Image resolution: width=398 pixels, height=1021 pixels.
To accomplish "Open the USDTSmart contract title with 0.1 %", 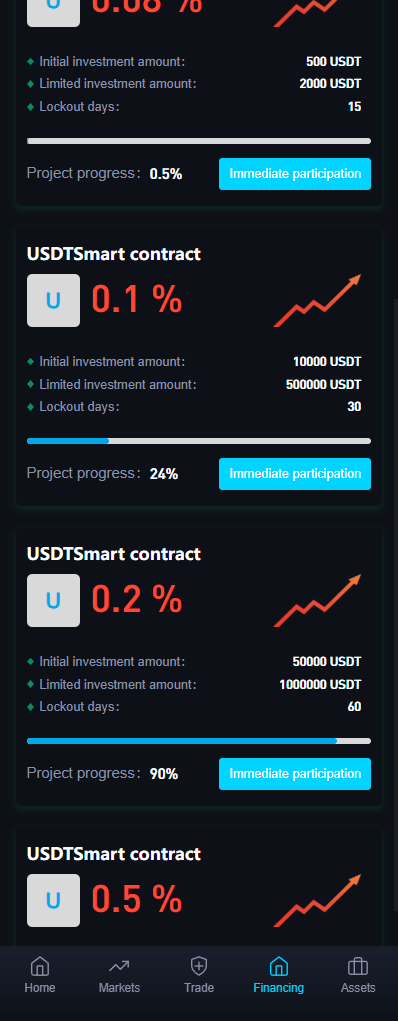I will [114, 254].
